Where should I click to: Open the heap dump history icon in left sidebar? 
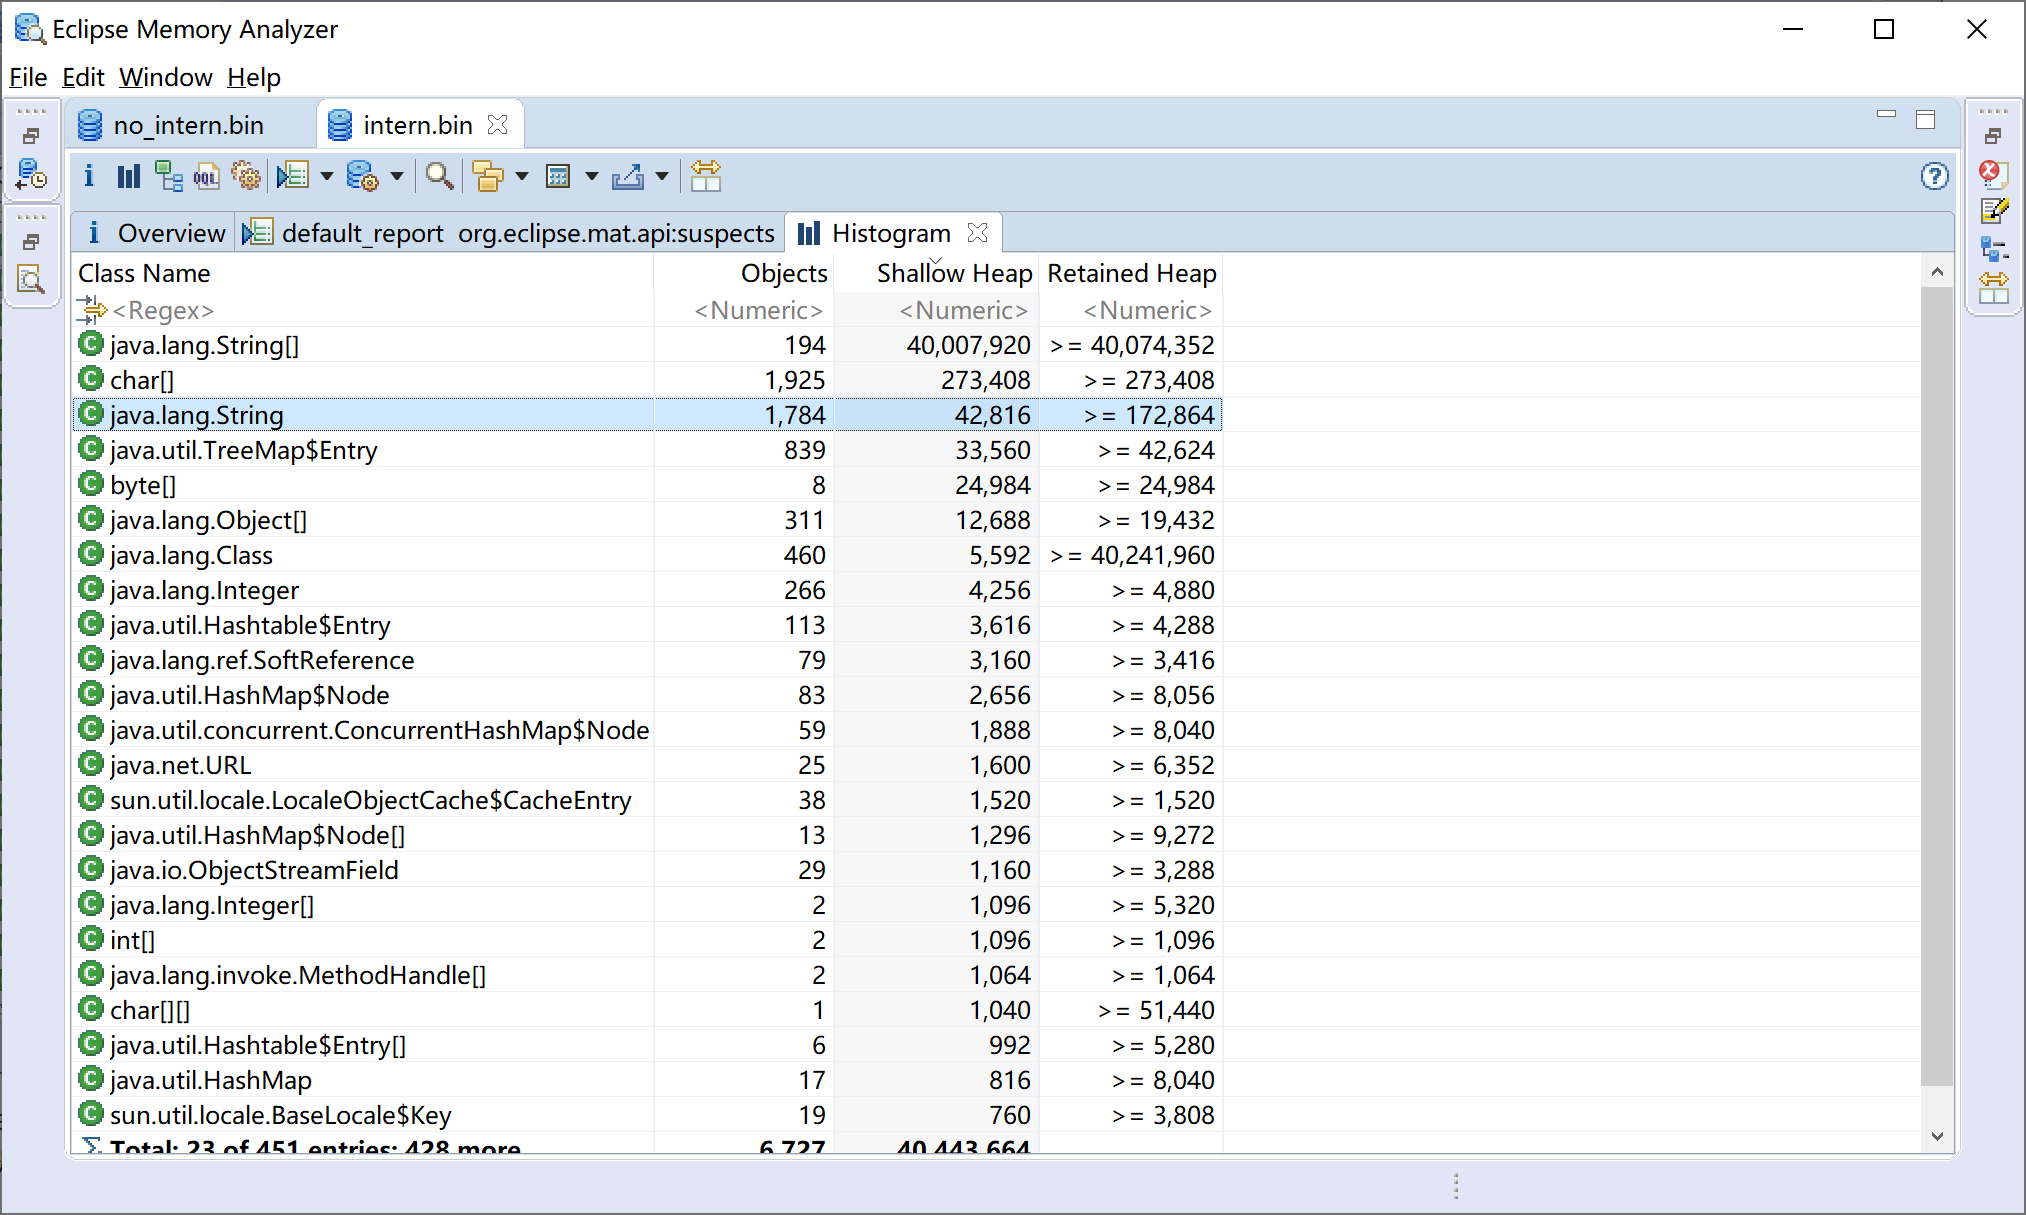32,175
